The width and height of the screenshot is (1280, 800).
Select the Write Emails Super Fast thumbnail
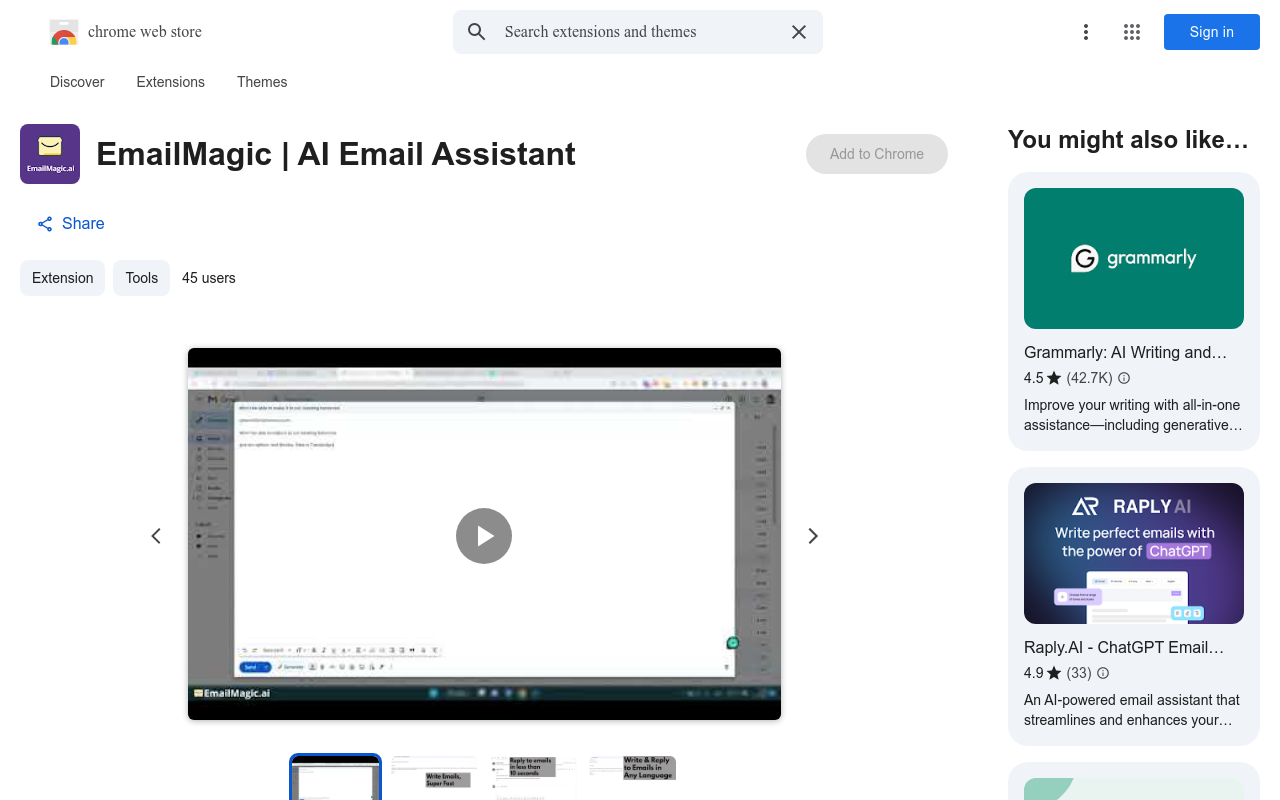click(434, 778)
